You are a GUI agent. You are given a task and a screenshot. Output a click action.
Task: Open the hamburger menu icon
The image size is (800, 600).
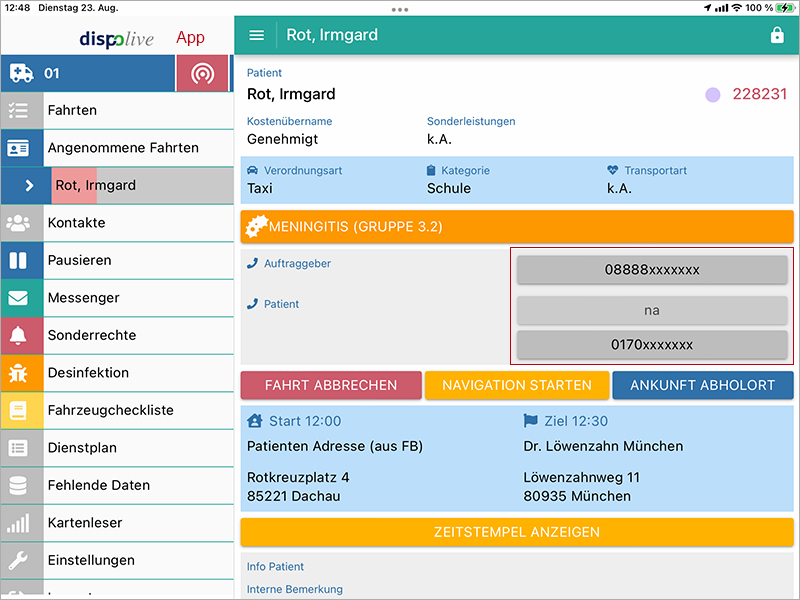point(257,35)
